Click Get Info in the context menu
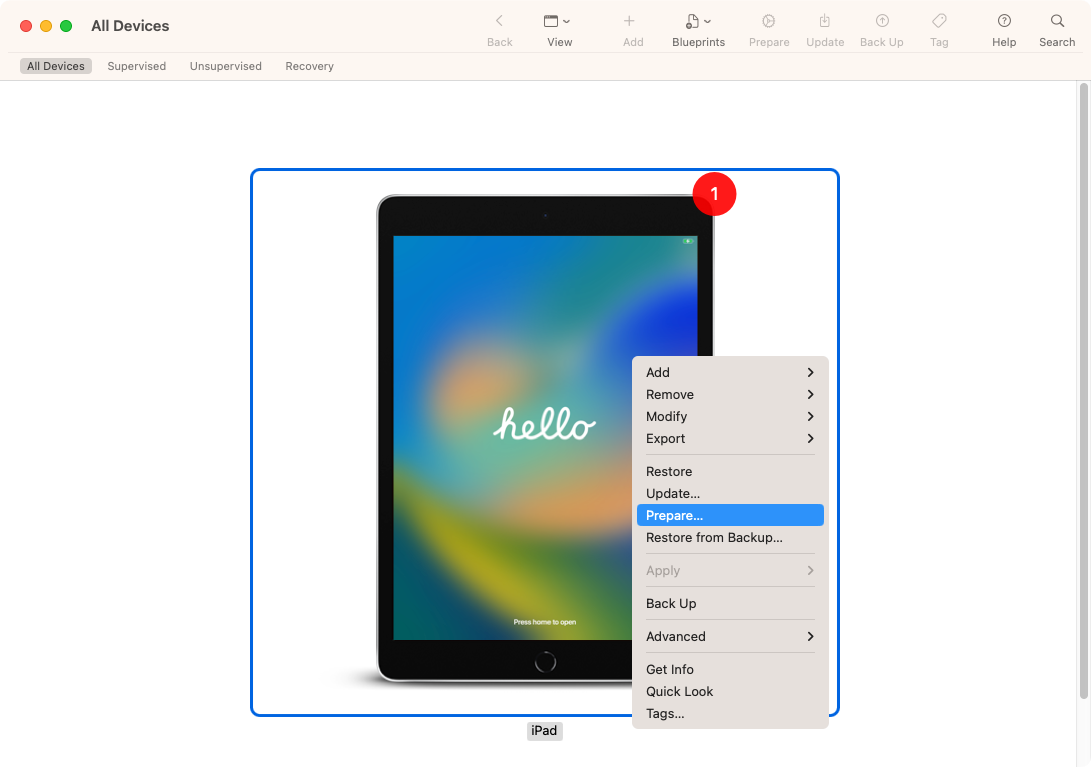 670,669
